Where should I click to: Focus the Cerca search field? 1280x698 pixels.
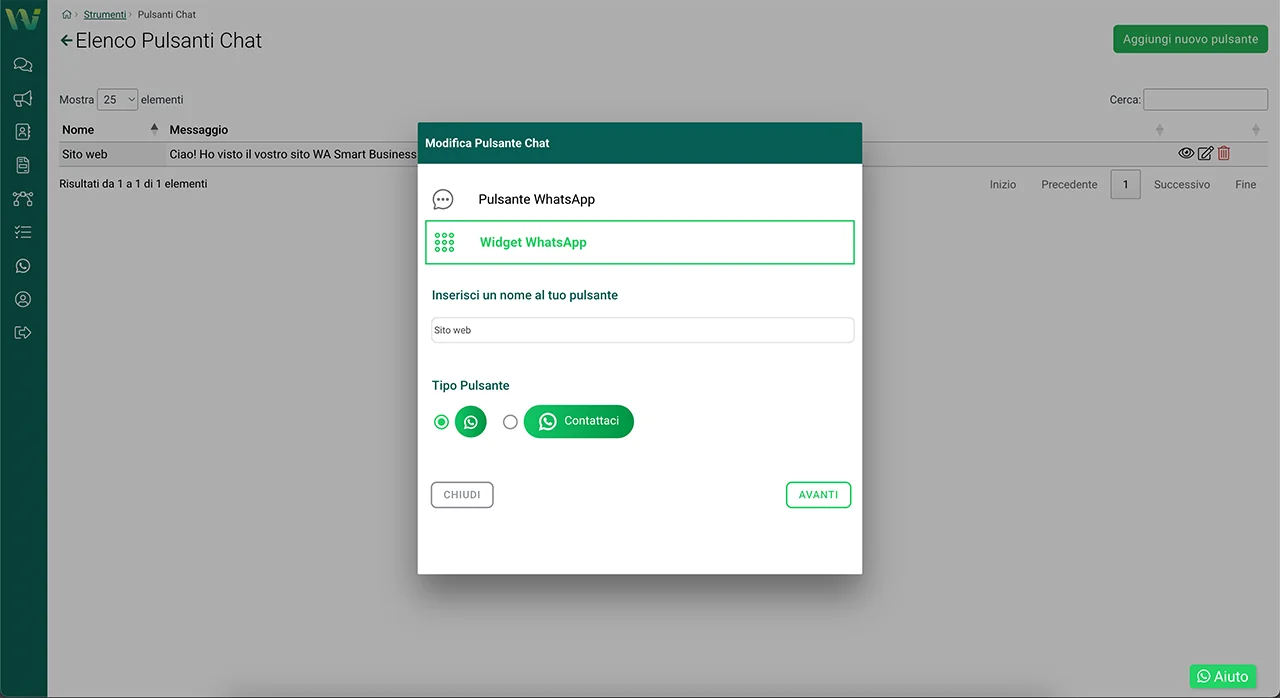(1205, 99)
